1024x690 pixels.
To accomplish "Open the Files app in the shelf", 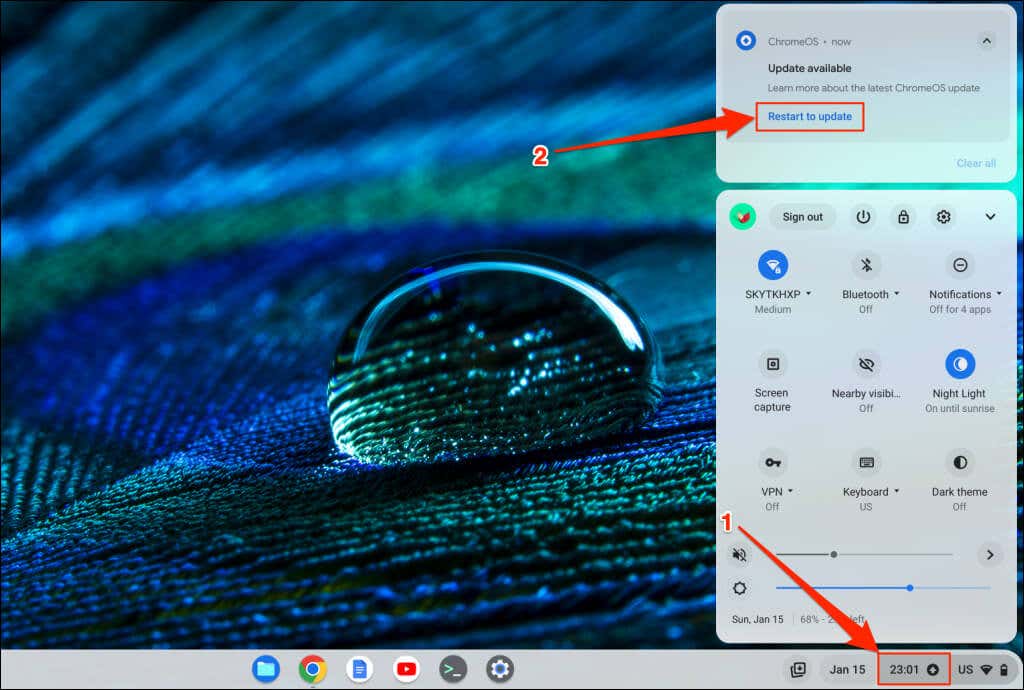I will tap(266, 669).
